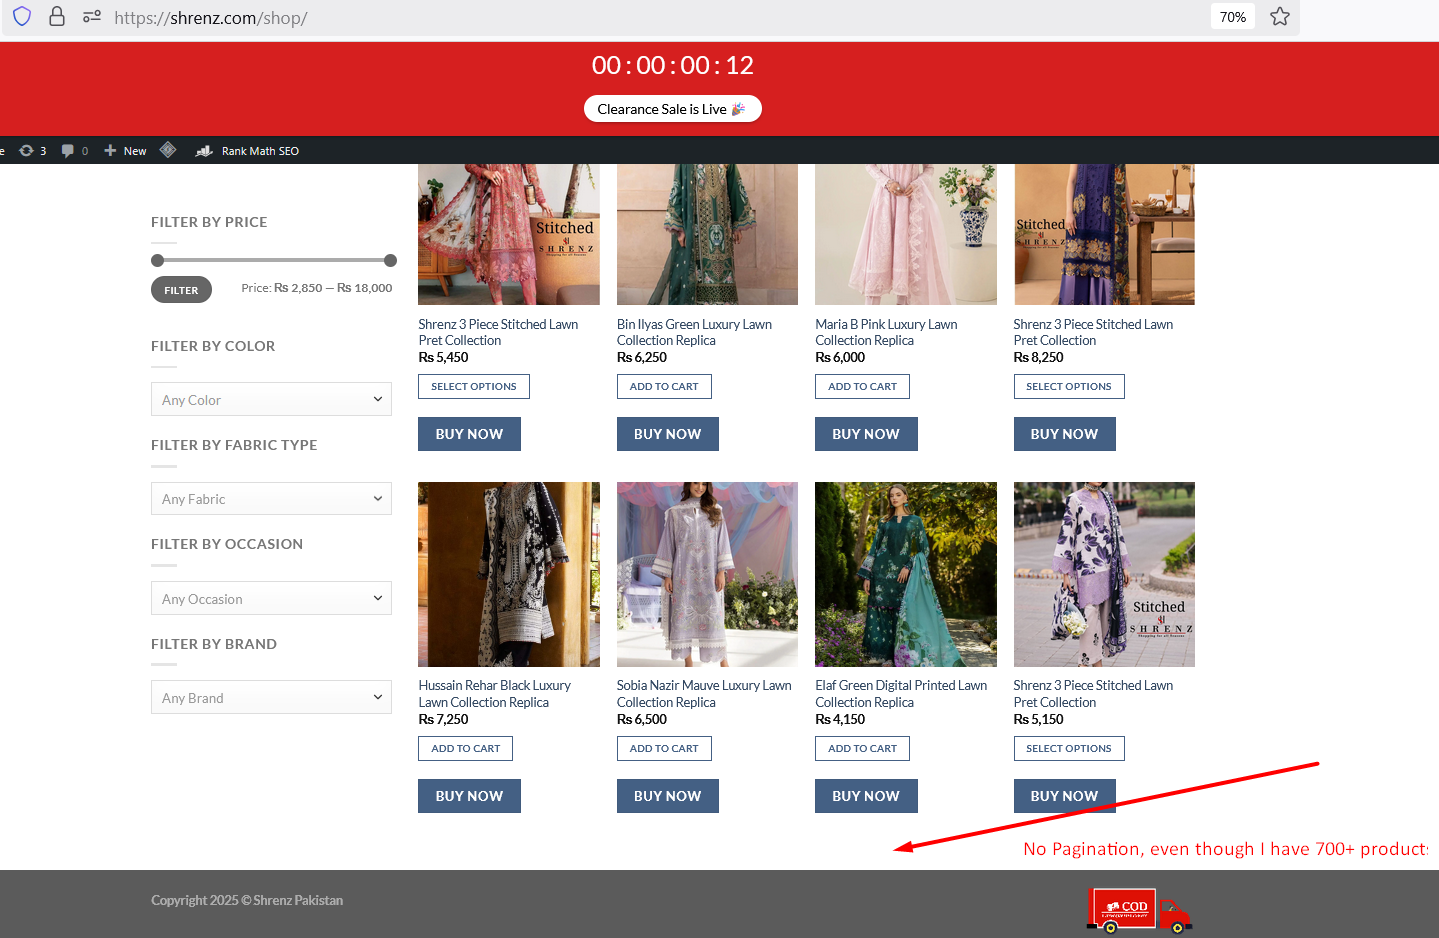This screenshot has height=938, width=1439.
Task: Click the Clearance Sale is Live button
Action: point(672,109)
